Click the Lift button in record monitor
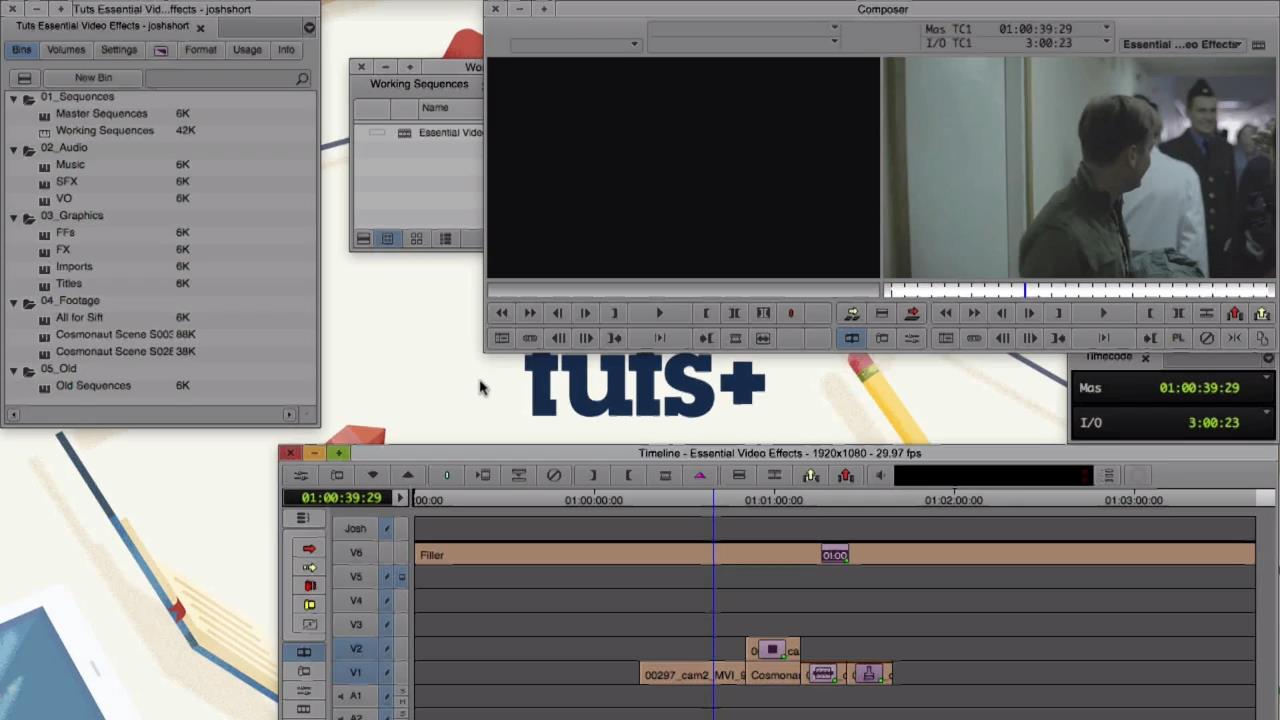 (x=1235, y=314)
